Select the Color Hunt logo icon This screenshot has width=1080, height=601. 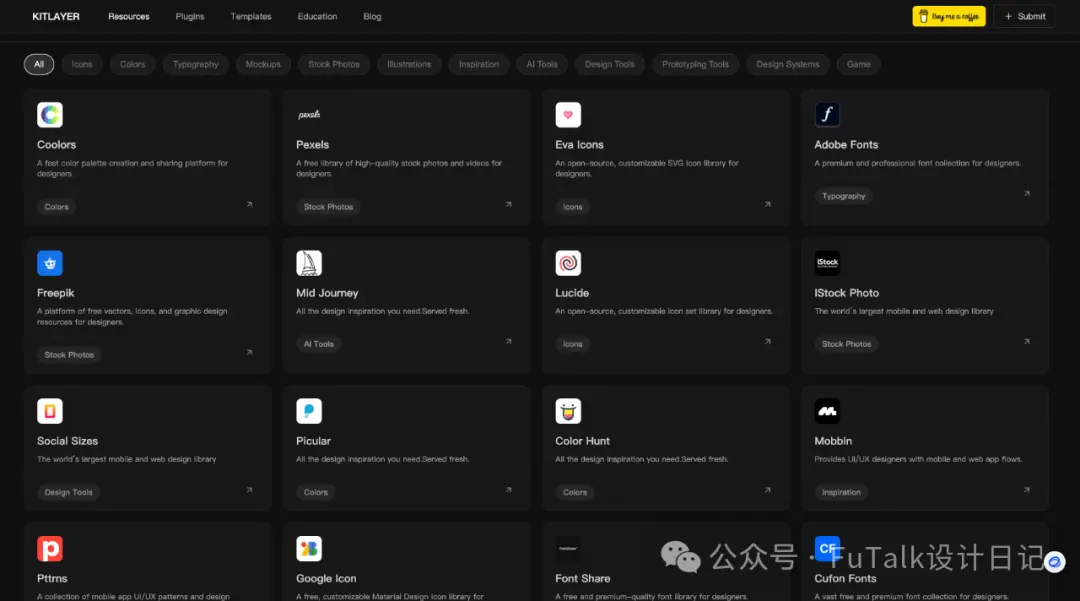coord(568,411)
